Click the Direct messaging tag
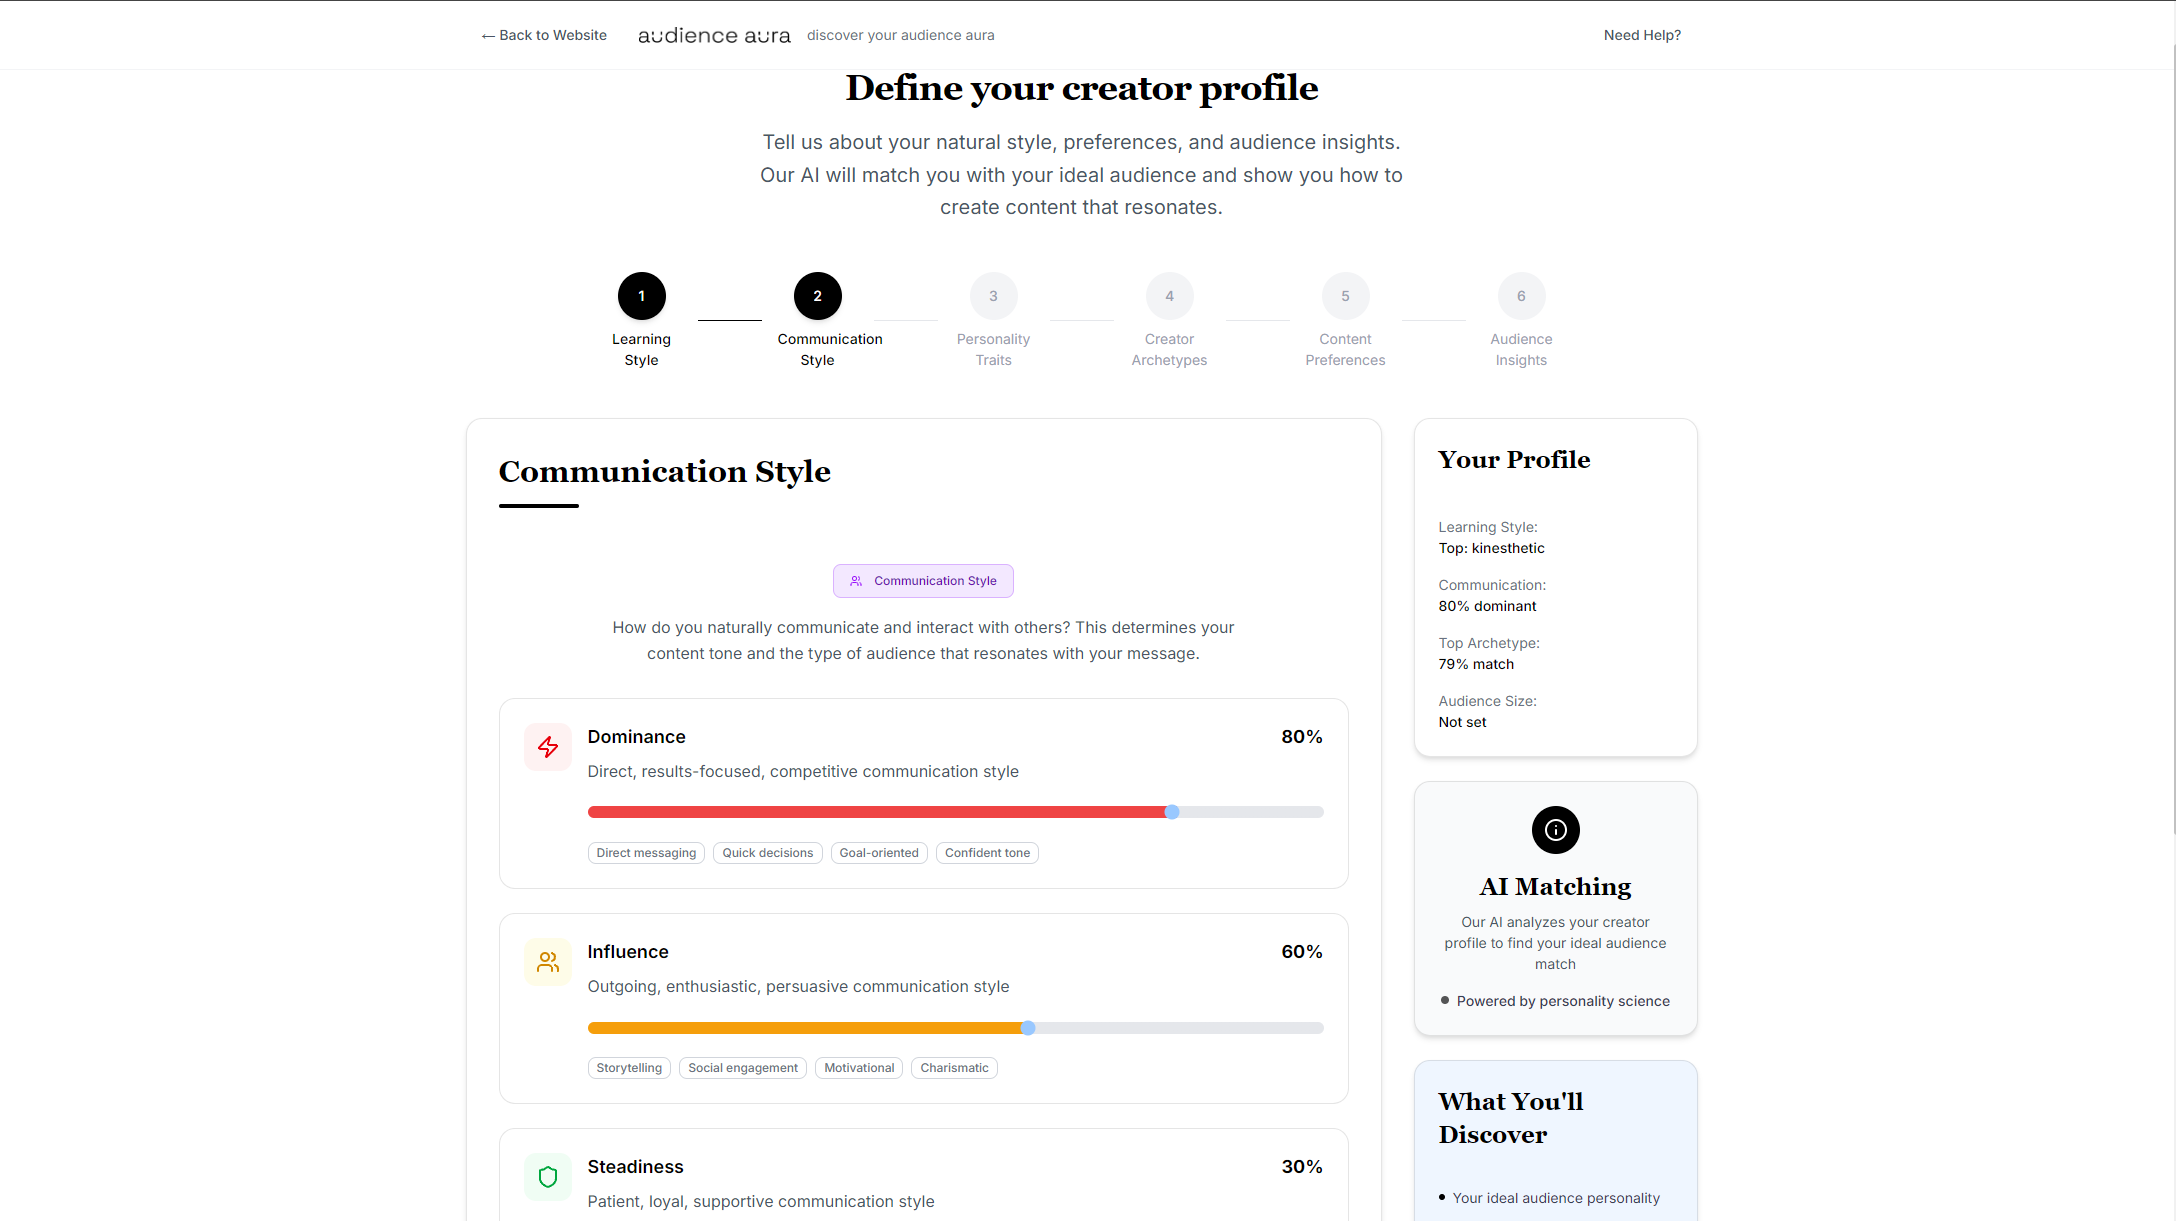The height and width of the screenshot is (1221, 2176). tap(646, 853)
